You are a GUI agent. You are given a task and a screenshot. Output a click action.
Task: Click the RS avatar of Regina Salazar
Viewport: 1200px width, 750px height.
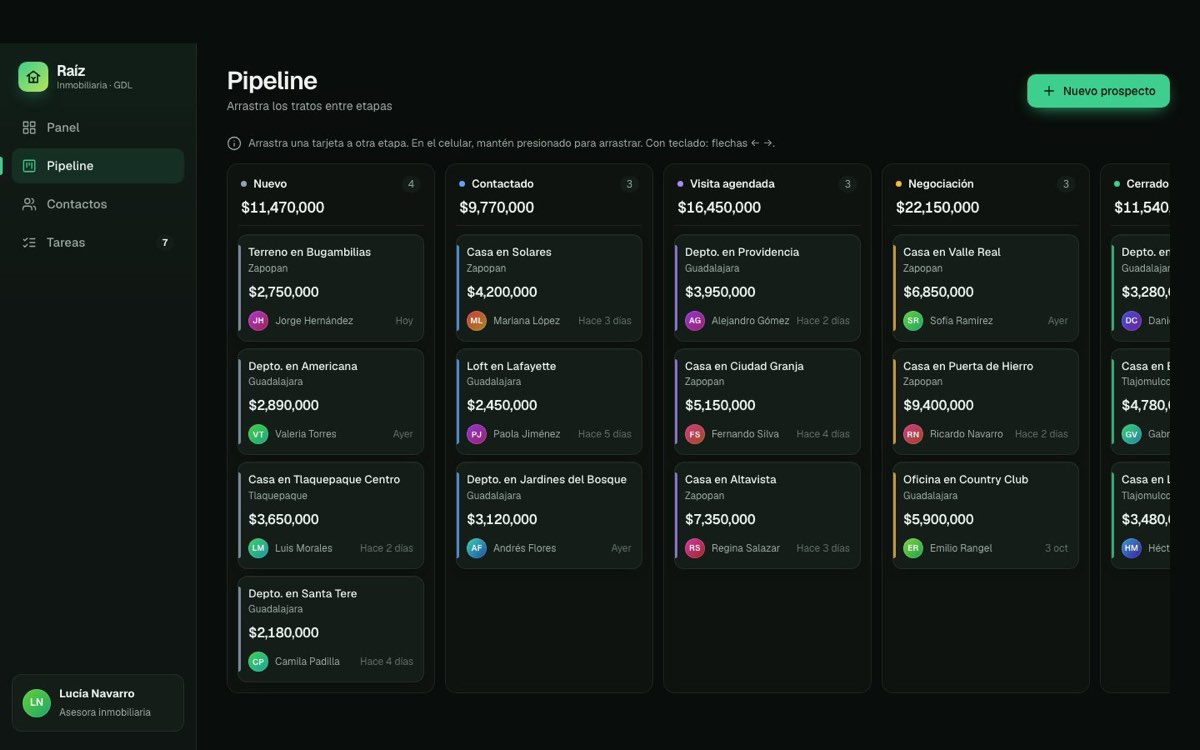coord(695,548)
